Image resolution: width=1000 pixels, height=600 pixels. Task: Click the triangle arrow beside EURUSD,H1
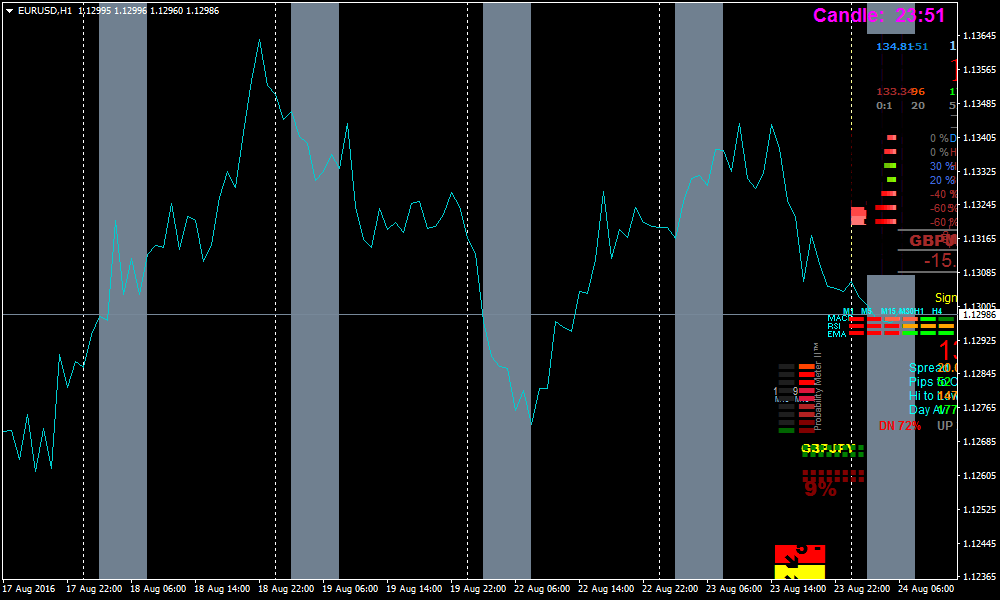[9, 10]
